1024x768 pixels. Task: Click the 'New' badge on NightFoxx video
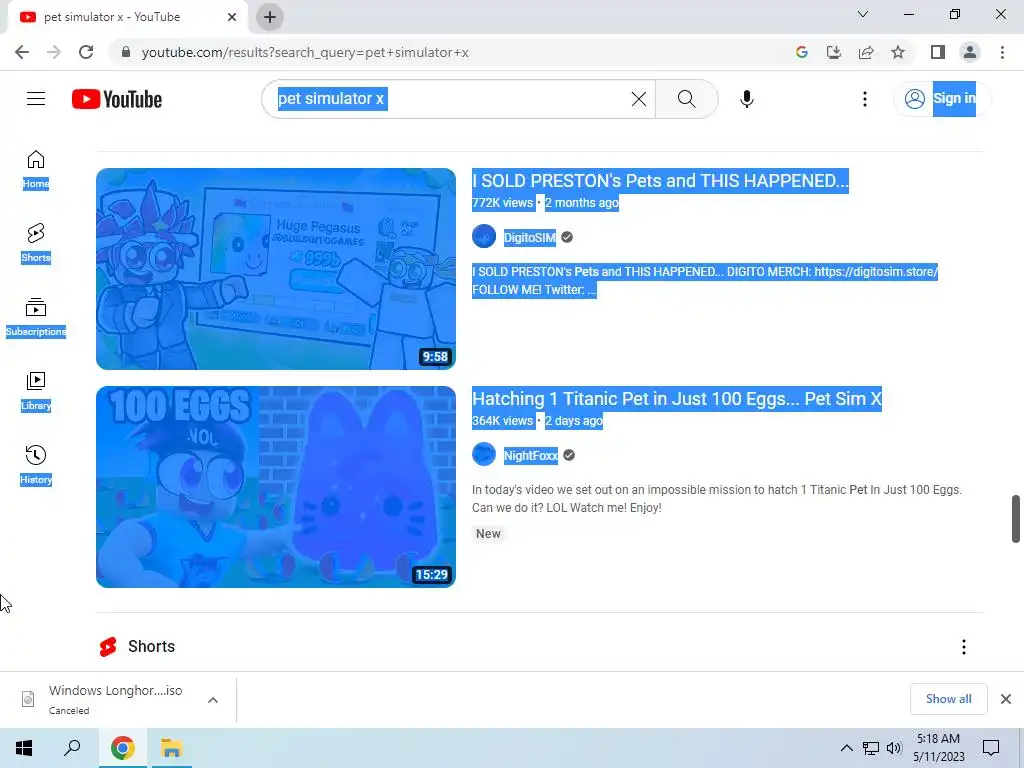pos(488,534)
